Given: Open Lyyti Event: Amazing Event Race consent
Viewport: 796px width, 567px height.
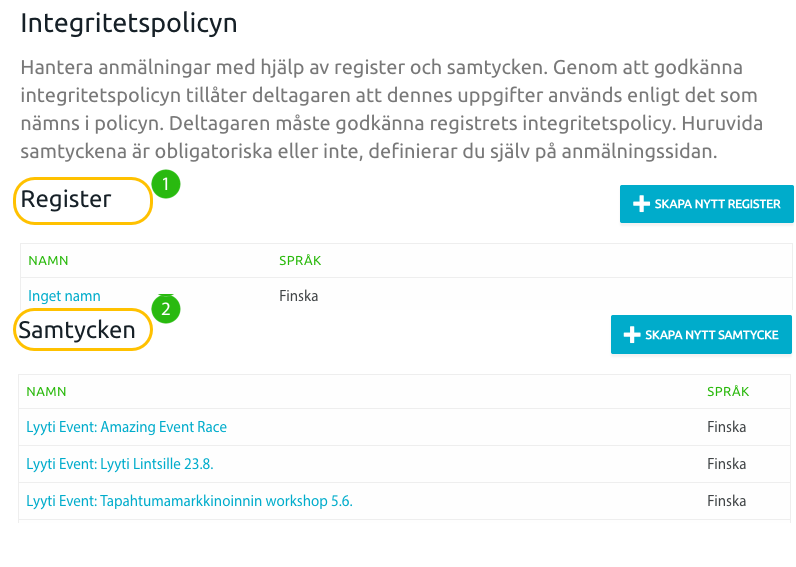Looking at the screenshot, I should tap(127, 427).
